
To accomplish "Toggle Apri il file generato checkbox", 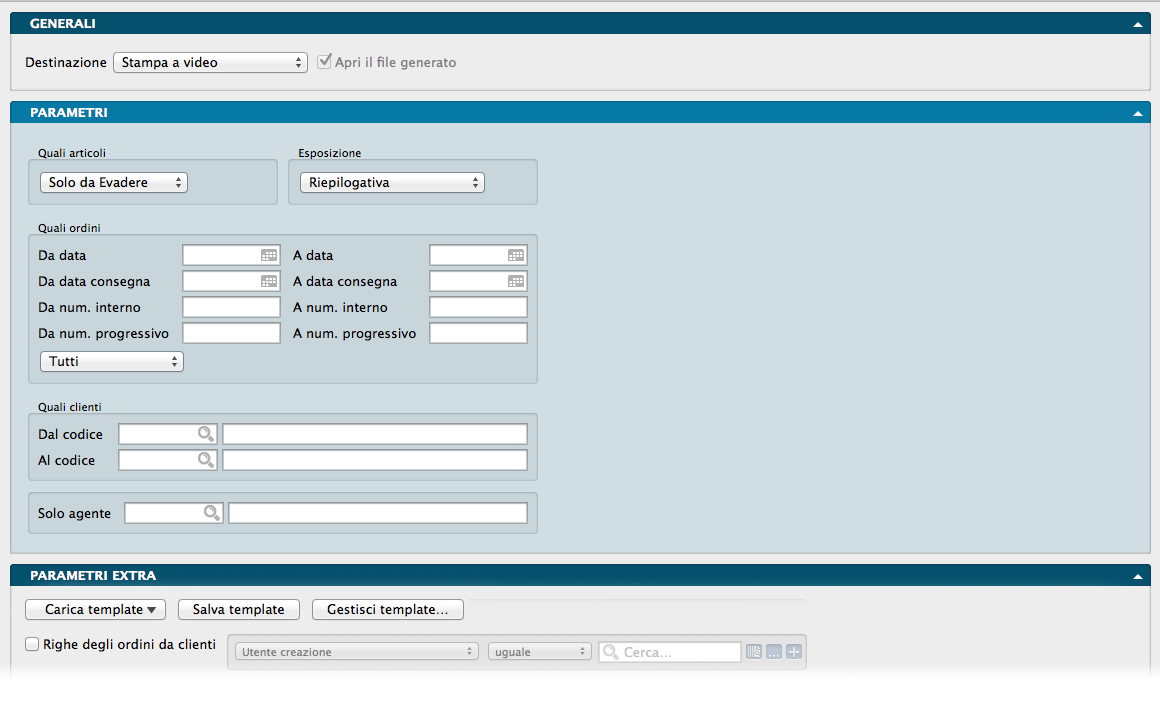I will tap(324, 62).
